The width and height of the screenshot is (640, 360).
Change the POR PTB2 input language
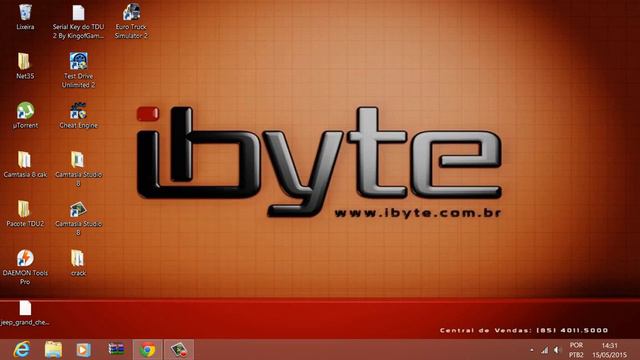(576, 350)
